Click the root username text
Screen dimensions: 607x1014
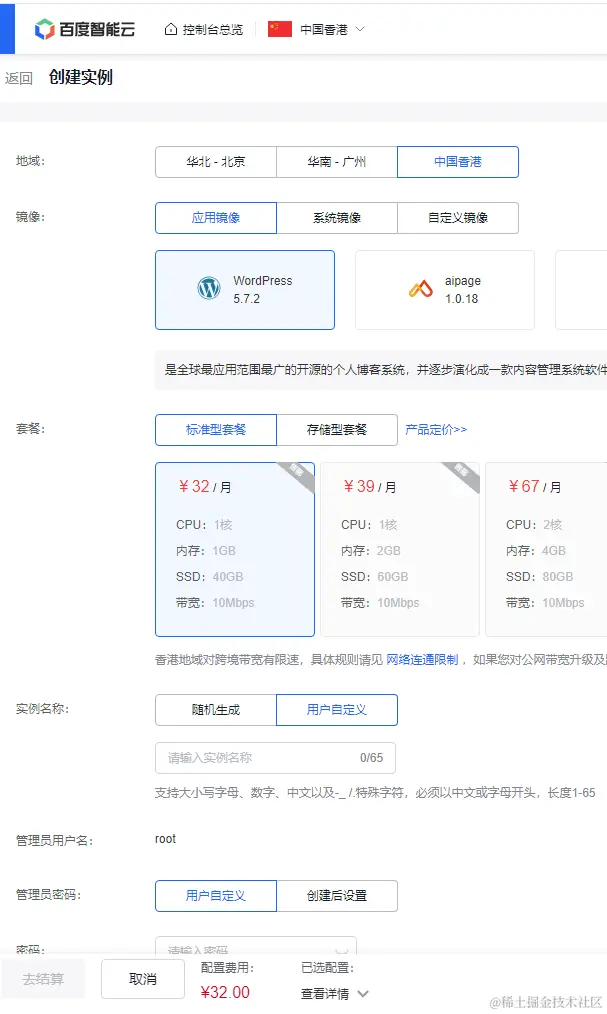(x=165, y=839)
